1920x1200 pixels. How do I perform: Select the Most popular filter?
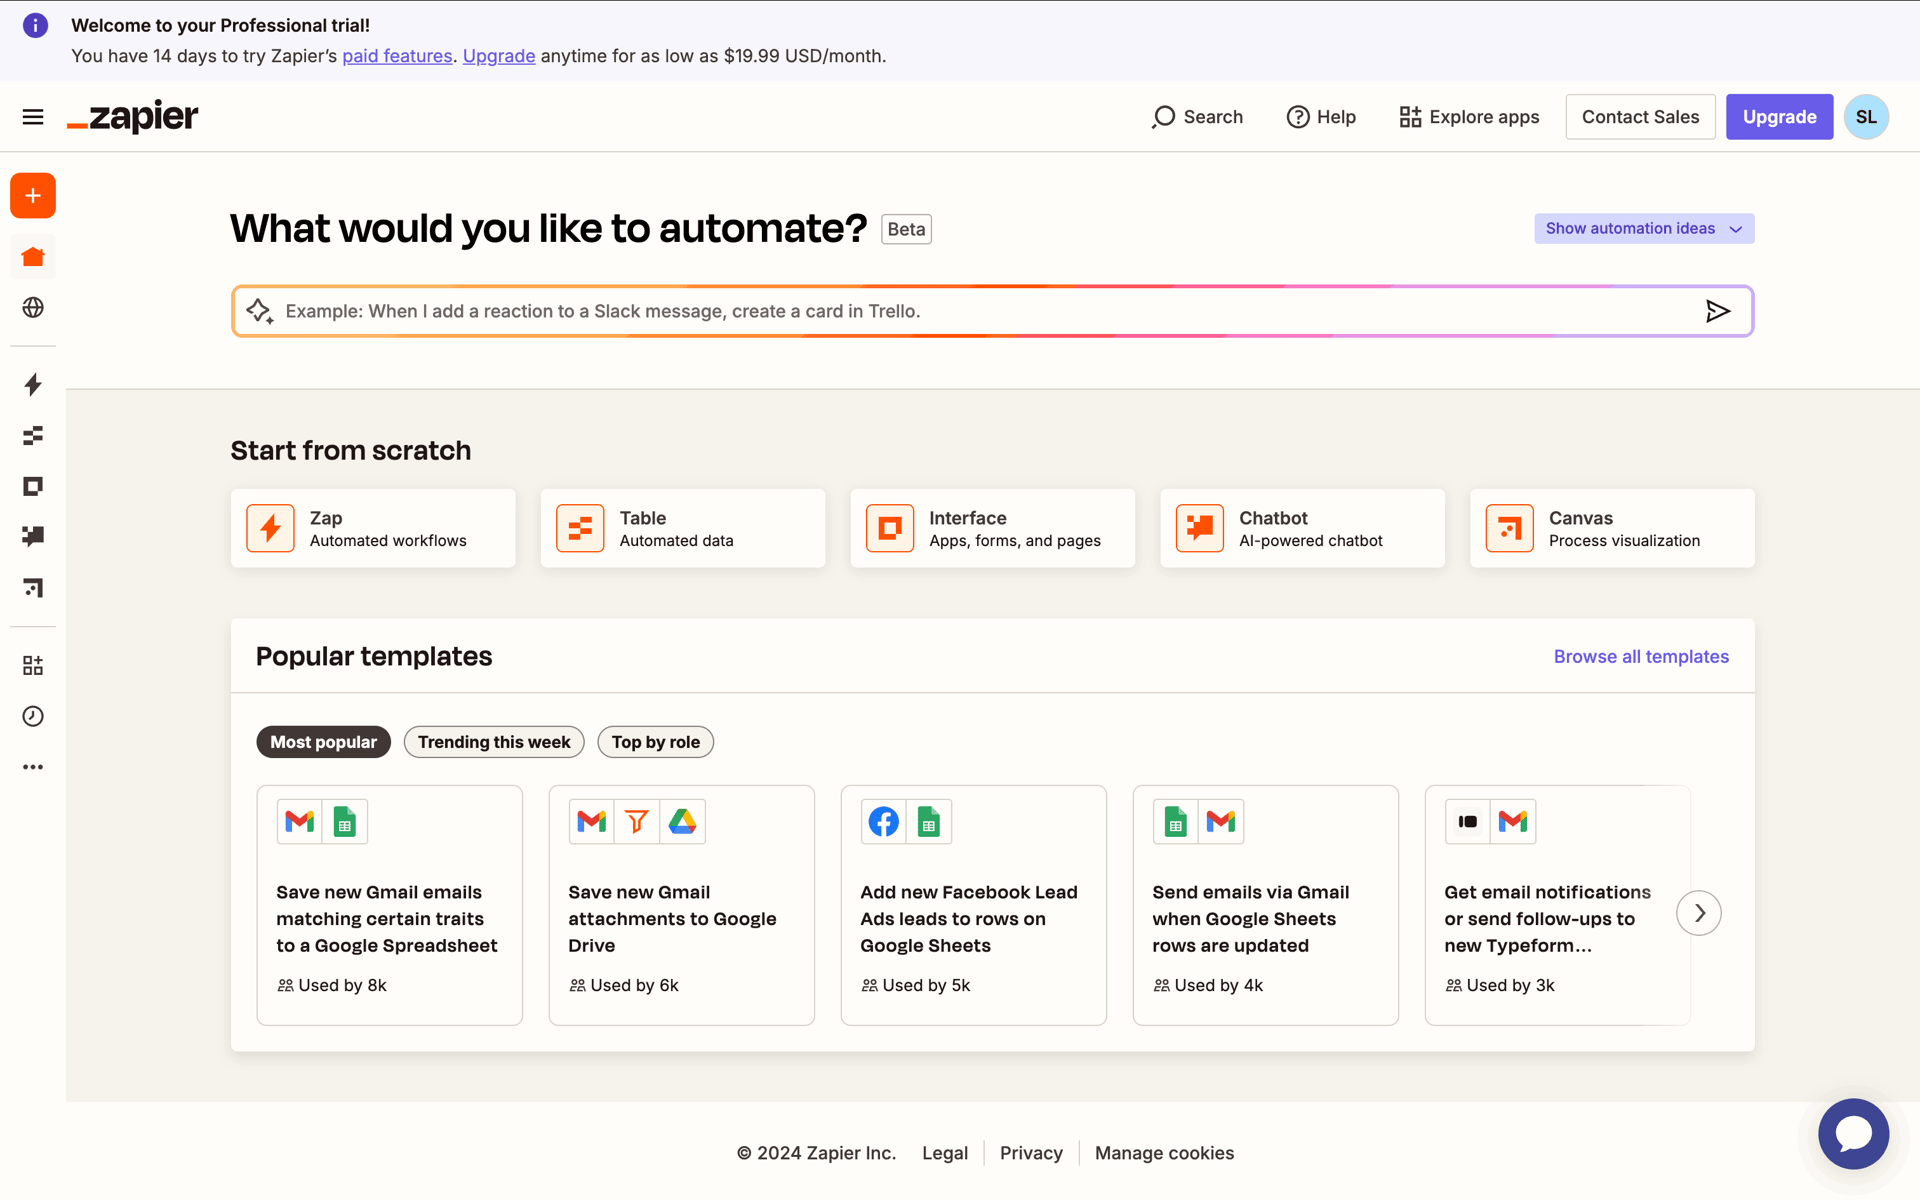coord(323,742)
